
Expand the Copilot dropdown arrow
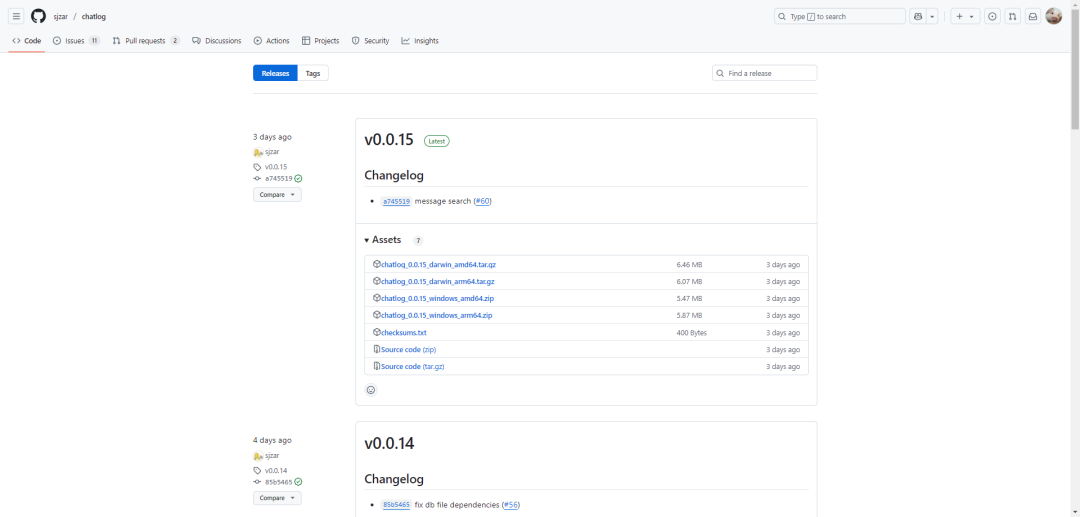pyautogui.click(x=933, y=16)
